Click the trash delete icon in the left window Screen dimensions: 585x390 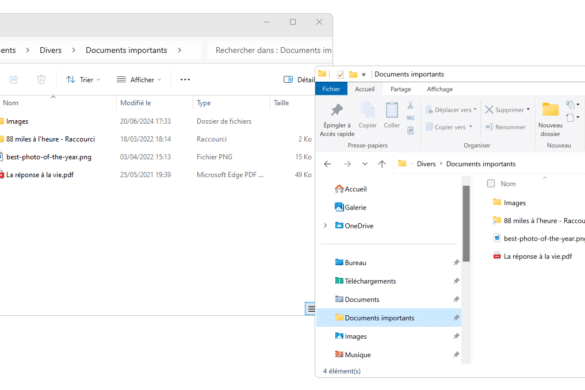coord(41,79)
